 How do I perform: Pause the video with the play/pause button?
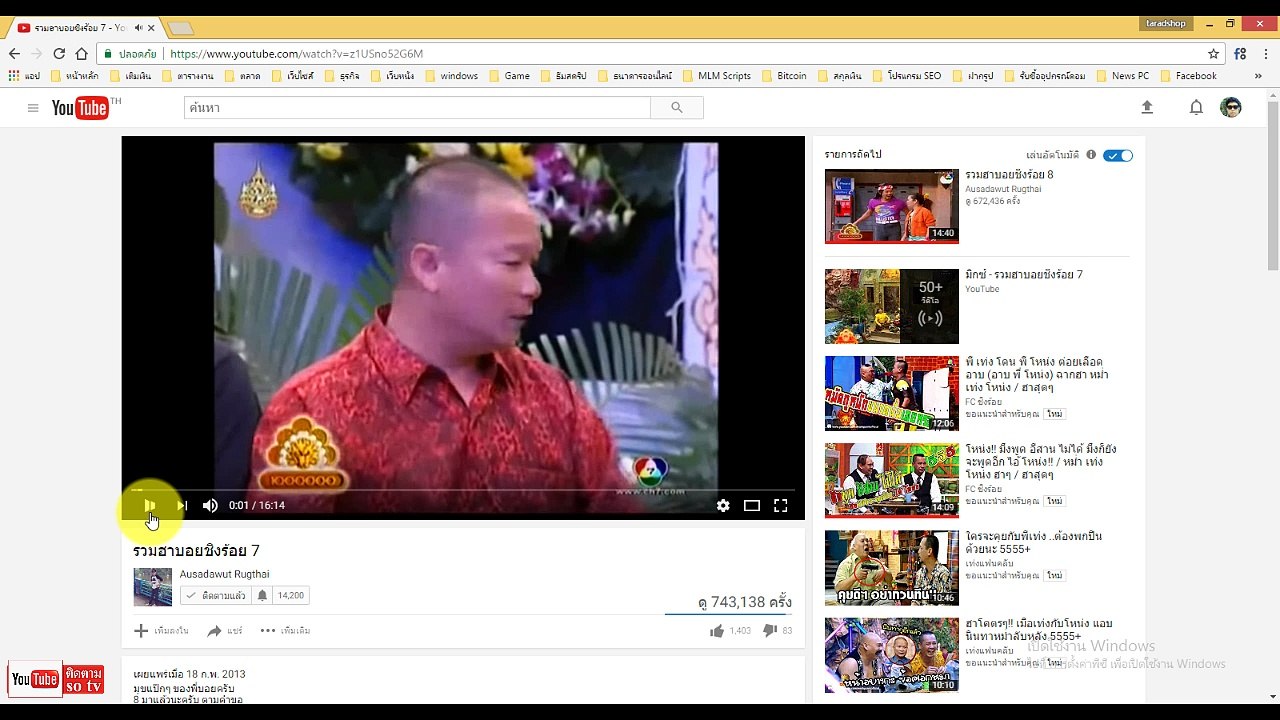click(x=149, y=505)
